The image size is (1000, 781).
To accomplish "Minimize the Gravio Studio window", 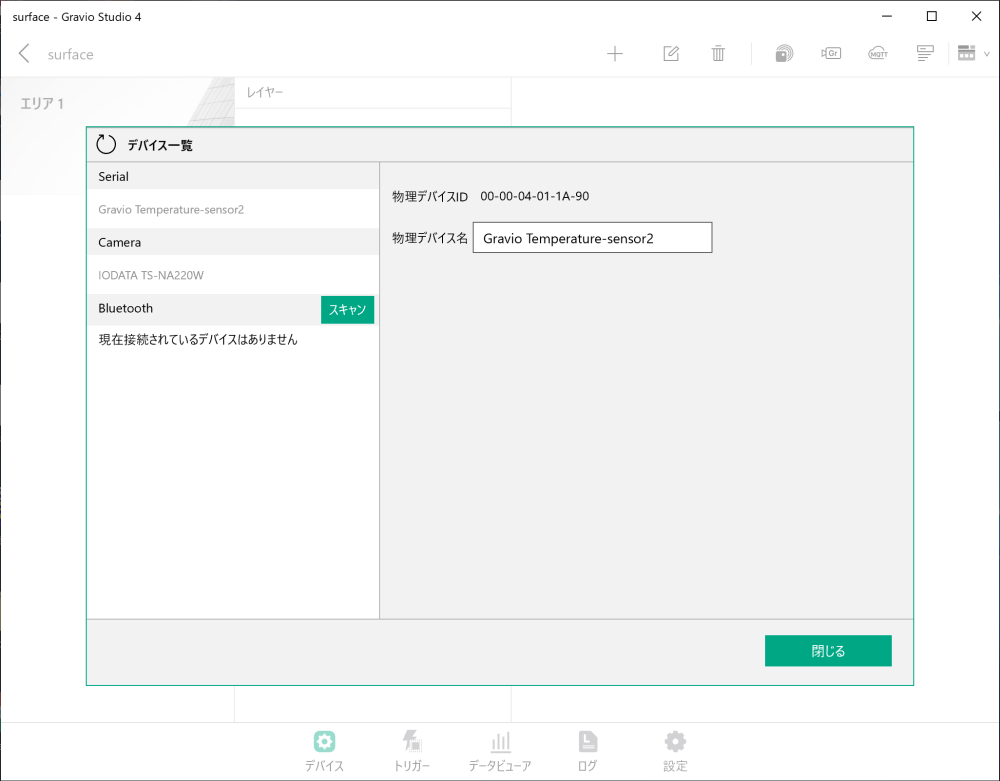I will [887, 17].
